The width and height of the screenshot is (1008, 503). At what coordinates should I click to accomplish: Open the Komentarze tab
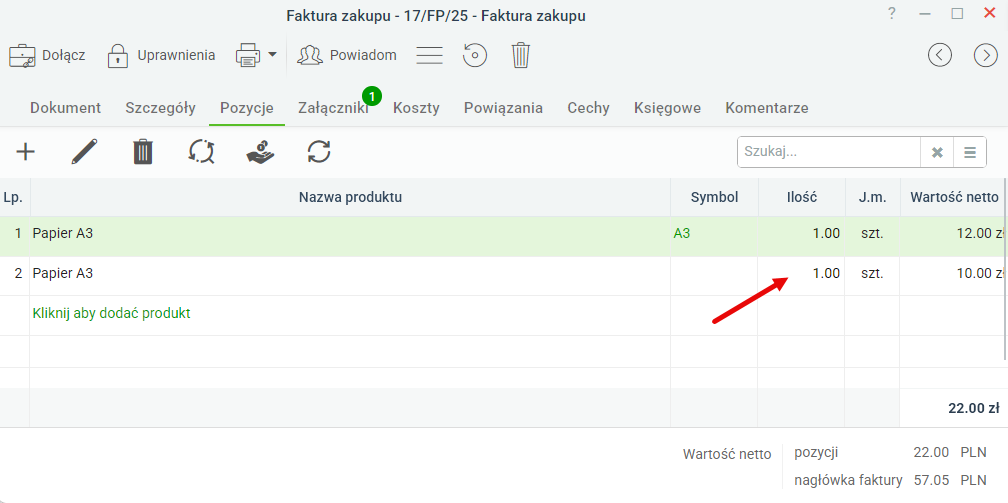point(767,108)
